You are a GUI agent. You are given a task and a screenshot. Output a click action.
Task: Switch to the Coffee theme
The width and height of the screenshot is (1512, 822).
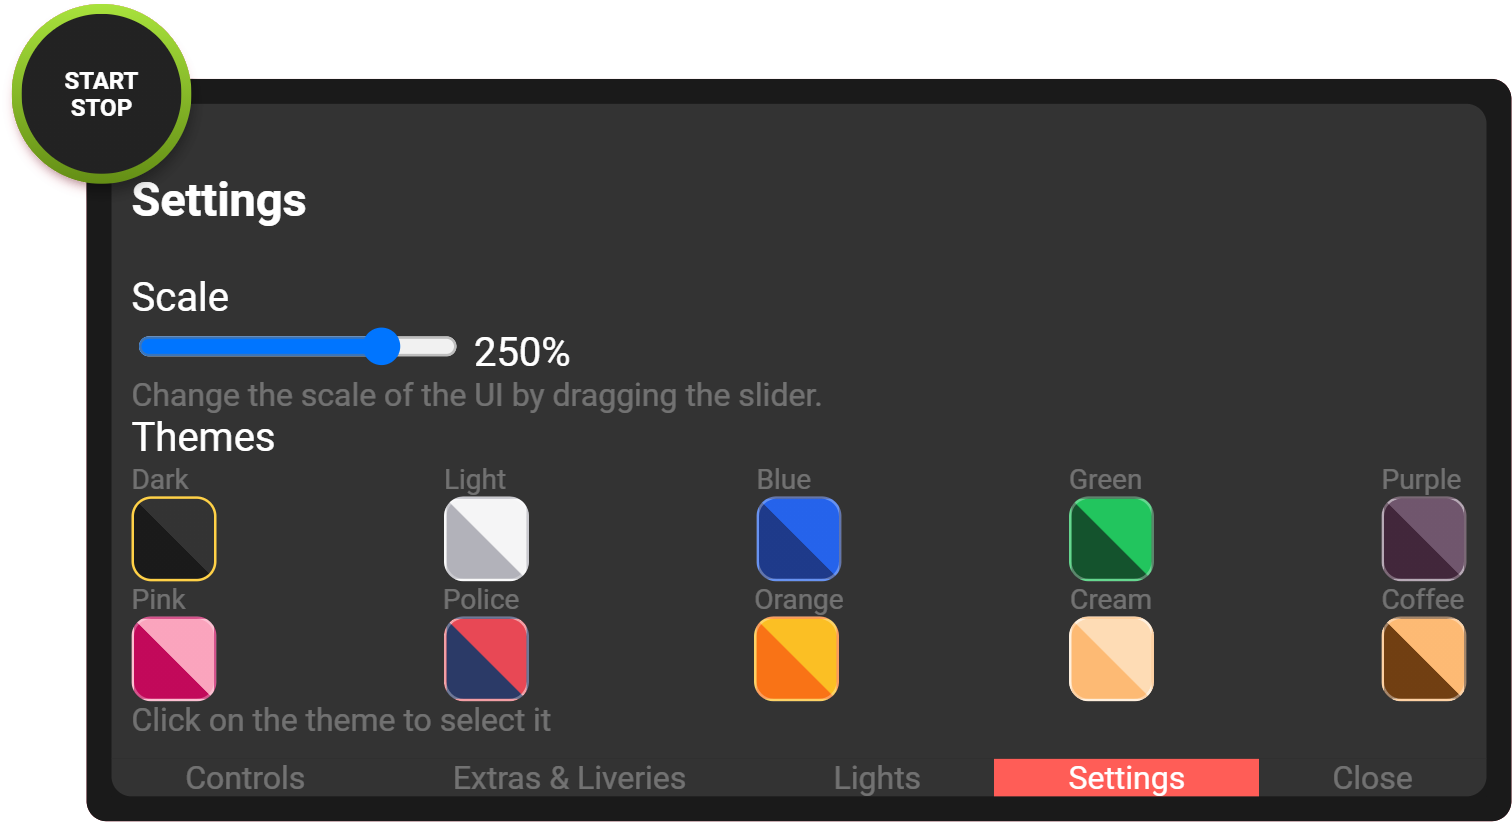click(x=1423, y=659)
